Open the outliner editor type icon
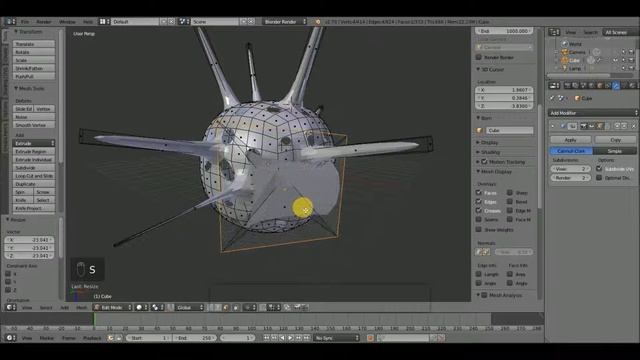This screenshot has height=360, width=640. tap(553, 32)
